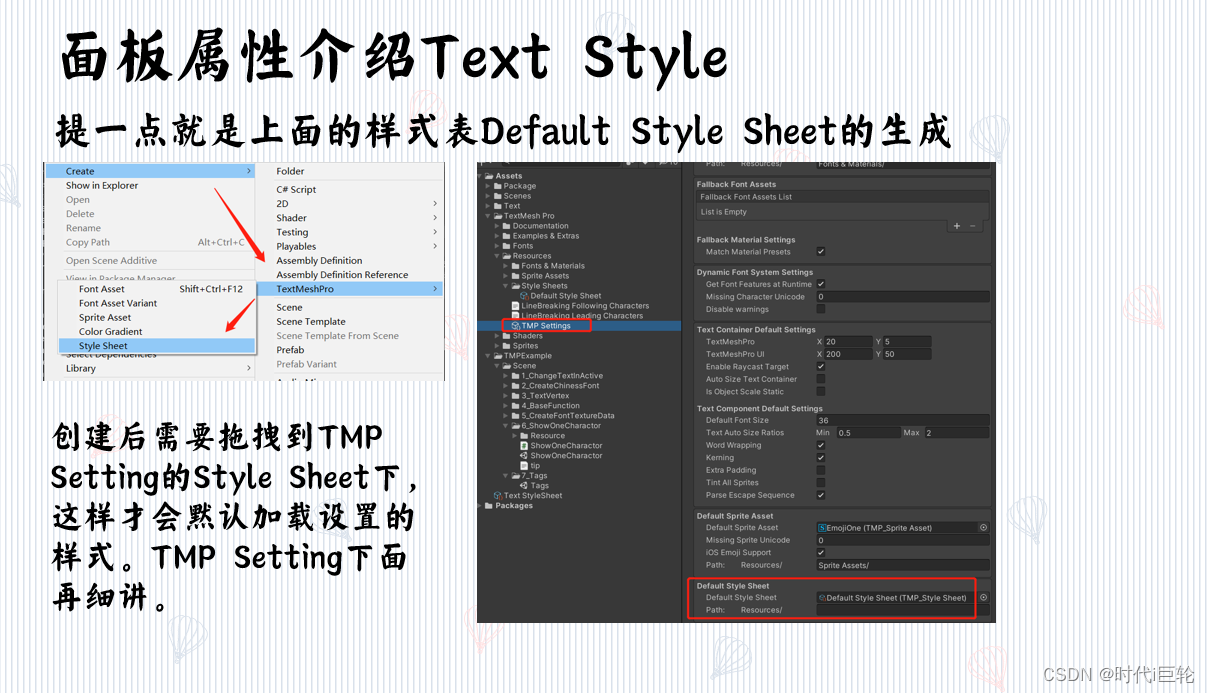The width and height of the screenshot is (1210, 693).
Task: Enable Tint All Sprites checkbox
Action: [x=821, y=482]
